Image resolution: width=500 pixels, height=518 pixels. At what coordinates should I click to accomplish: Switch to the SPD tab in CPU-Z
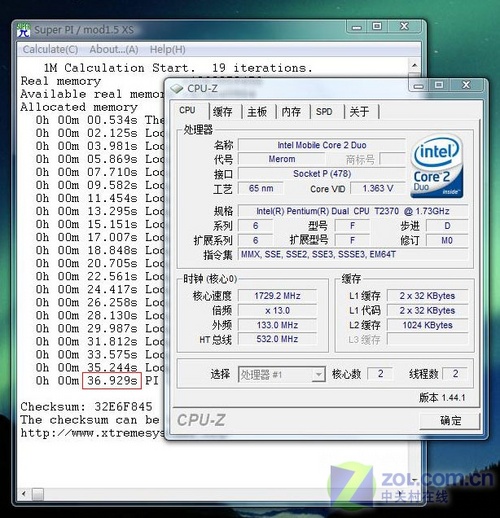(x=324, y=111)
